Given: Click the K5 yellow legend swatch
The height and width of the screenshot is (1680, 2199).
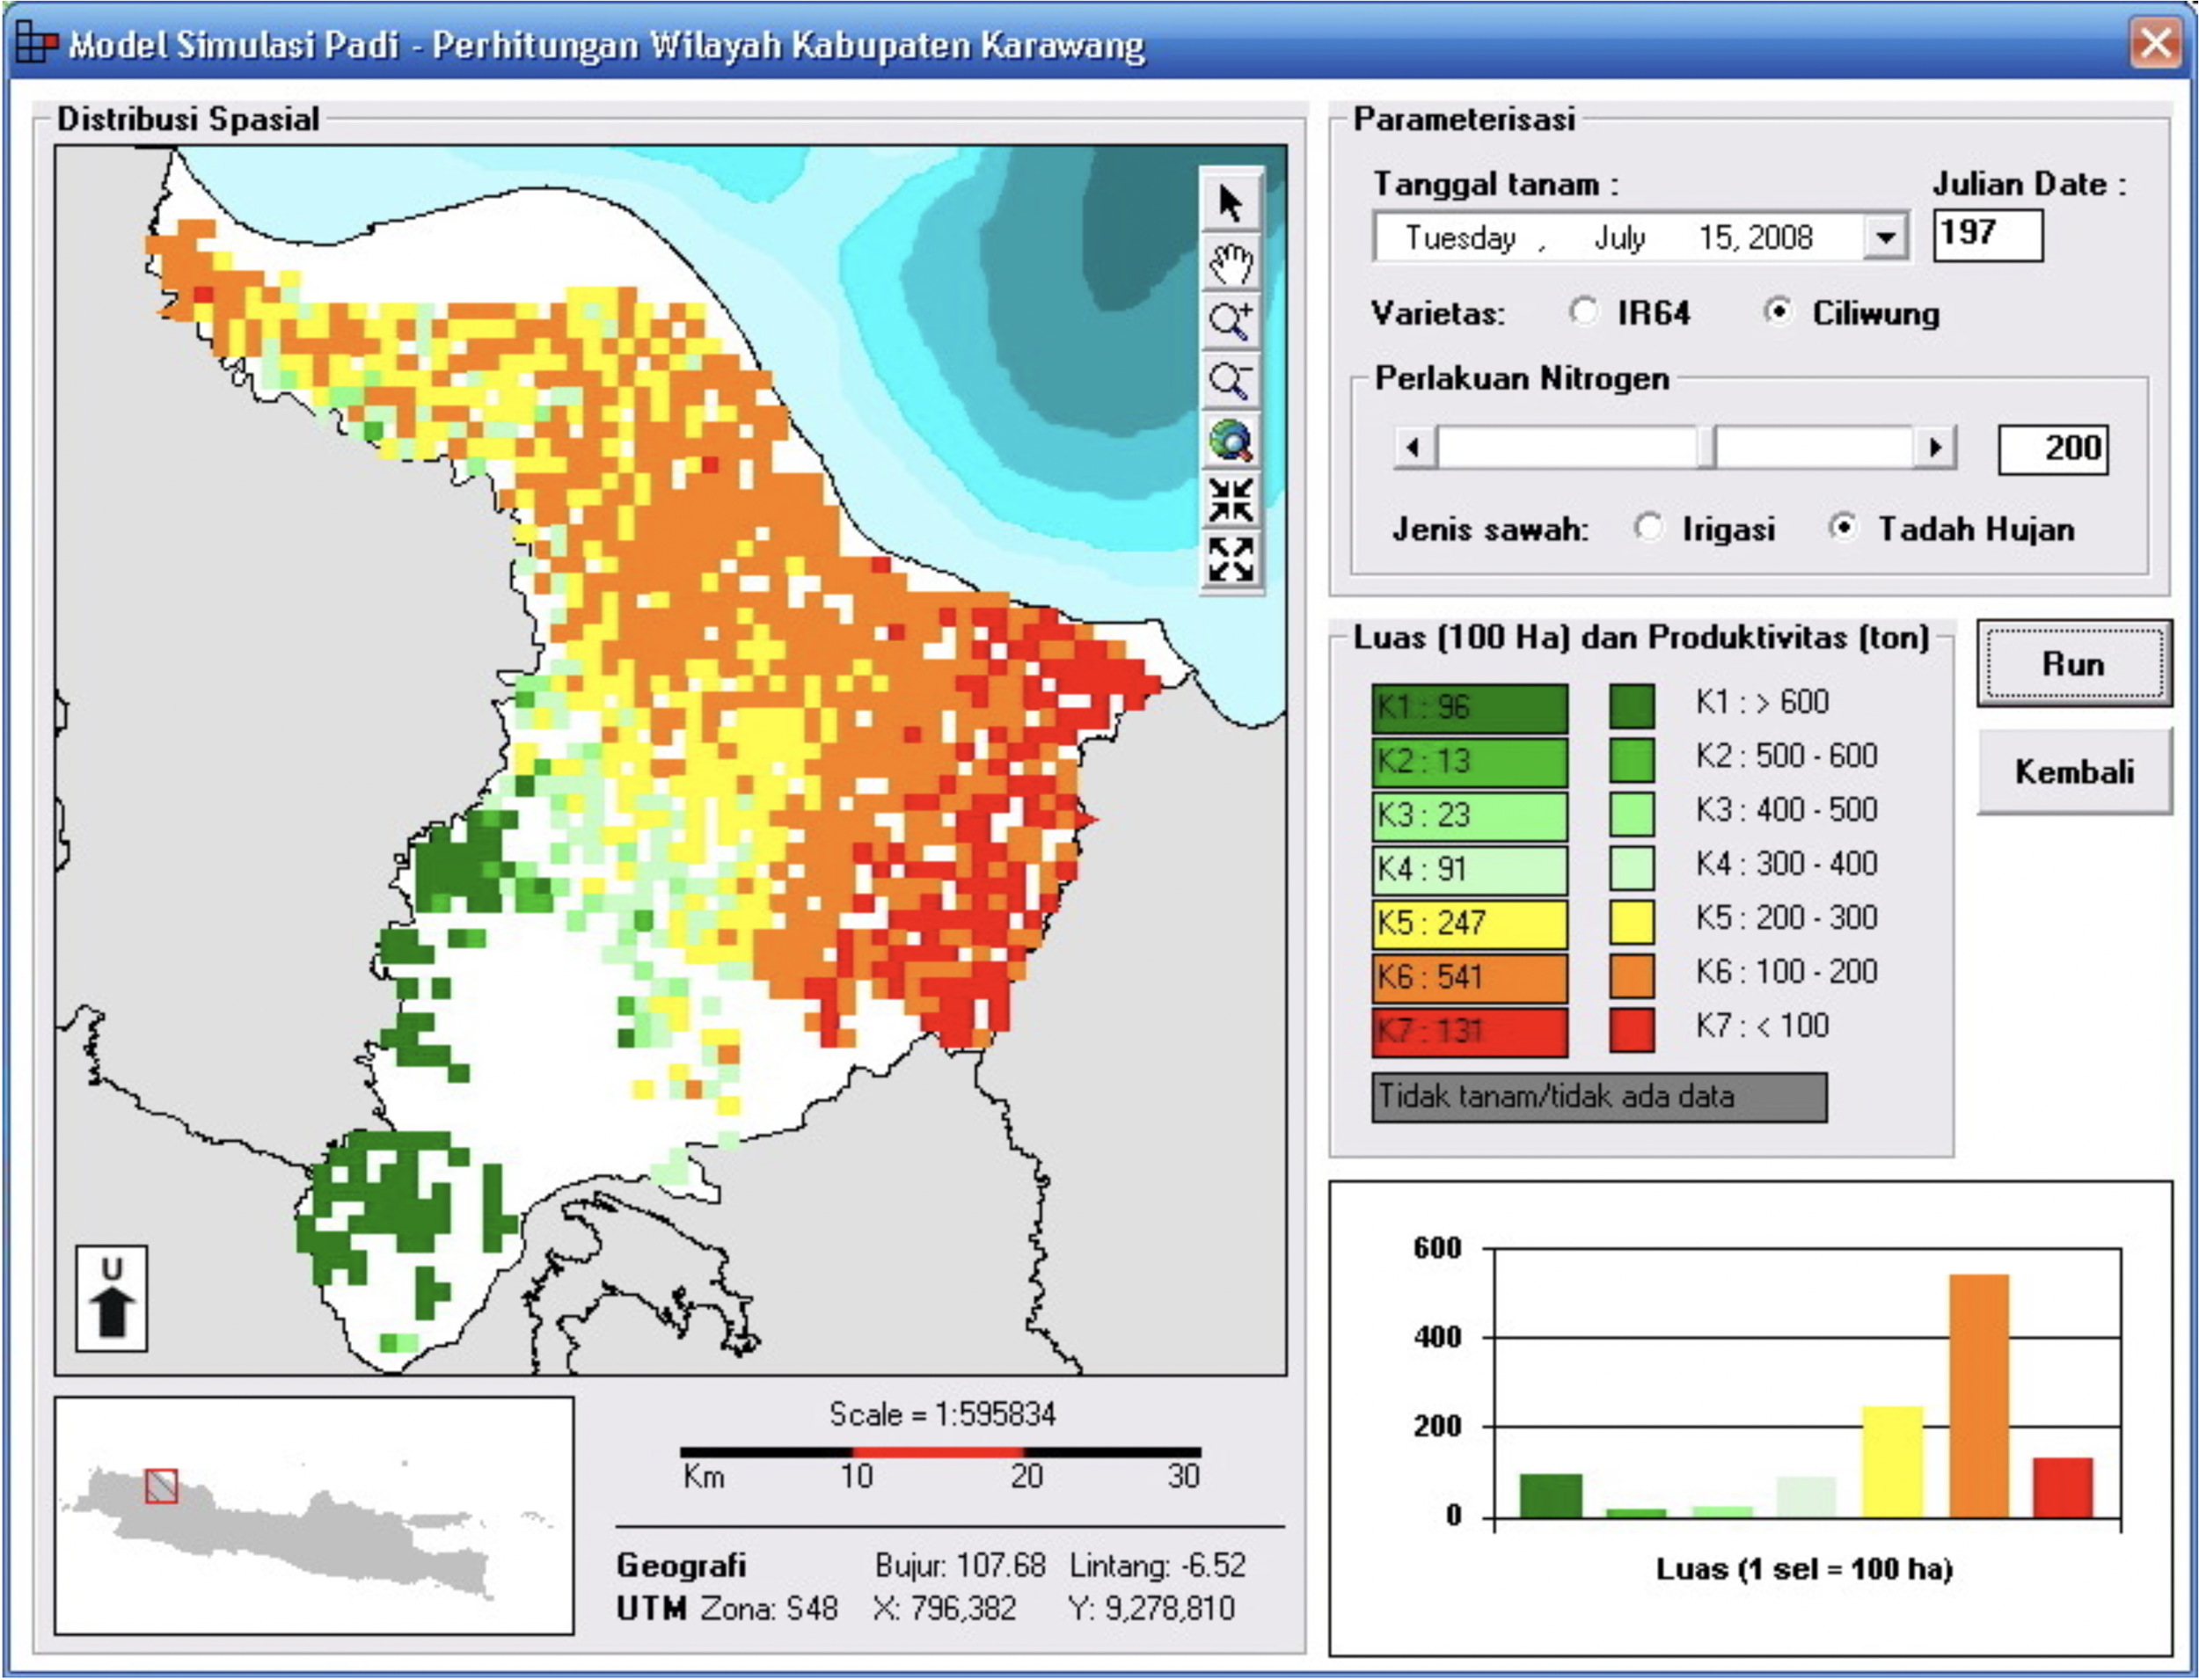Looking at the screenshot, I should [1631, 922].
